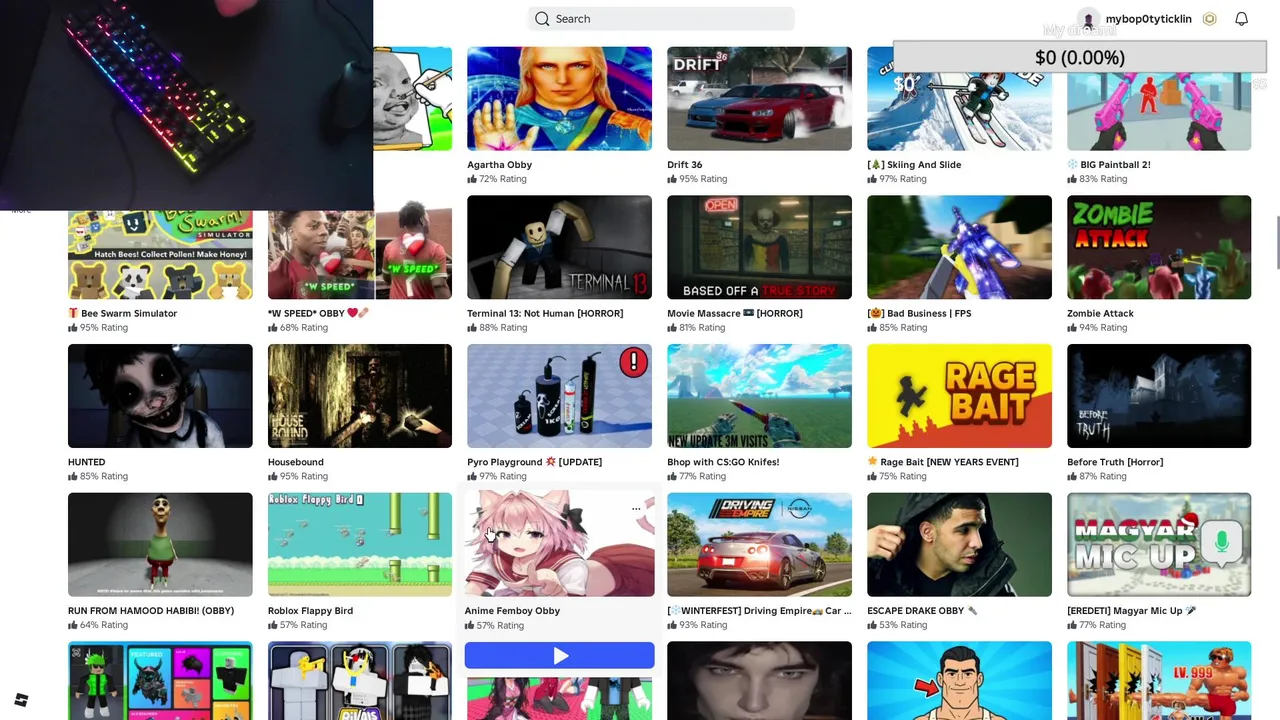Click 'Housebound' title link
The width and height of the screenshot is (1280, 720).
coord(296,462)
